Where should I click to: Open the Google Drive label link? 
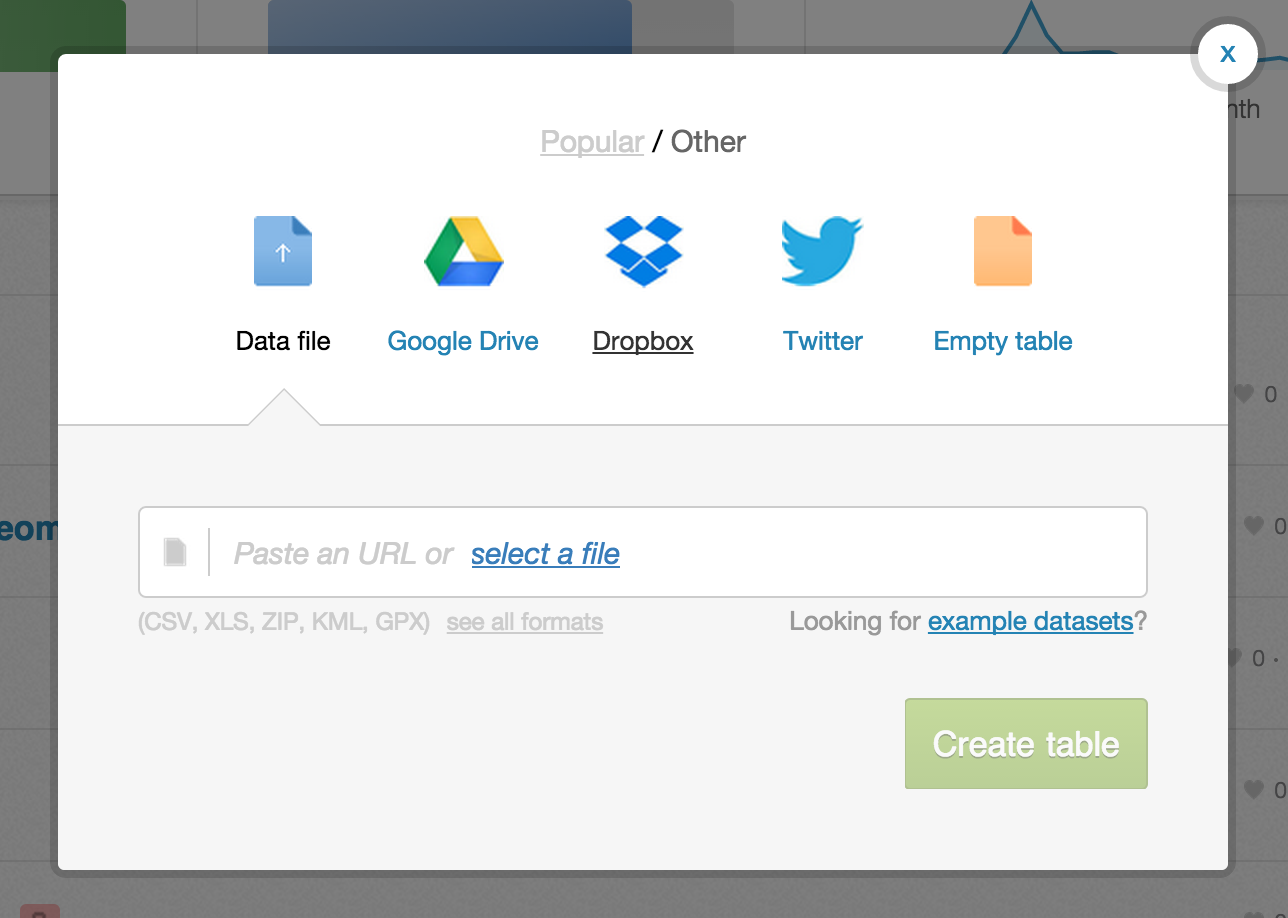pyautogui.click(x=463, y=341)
